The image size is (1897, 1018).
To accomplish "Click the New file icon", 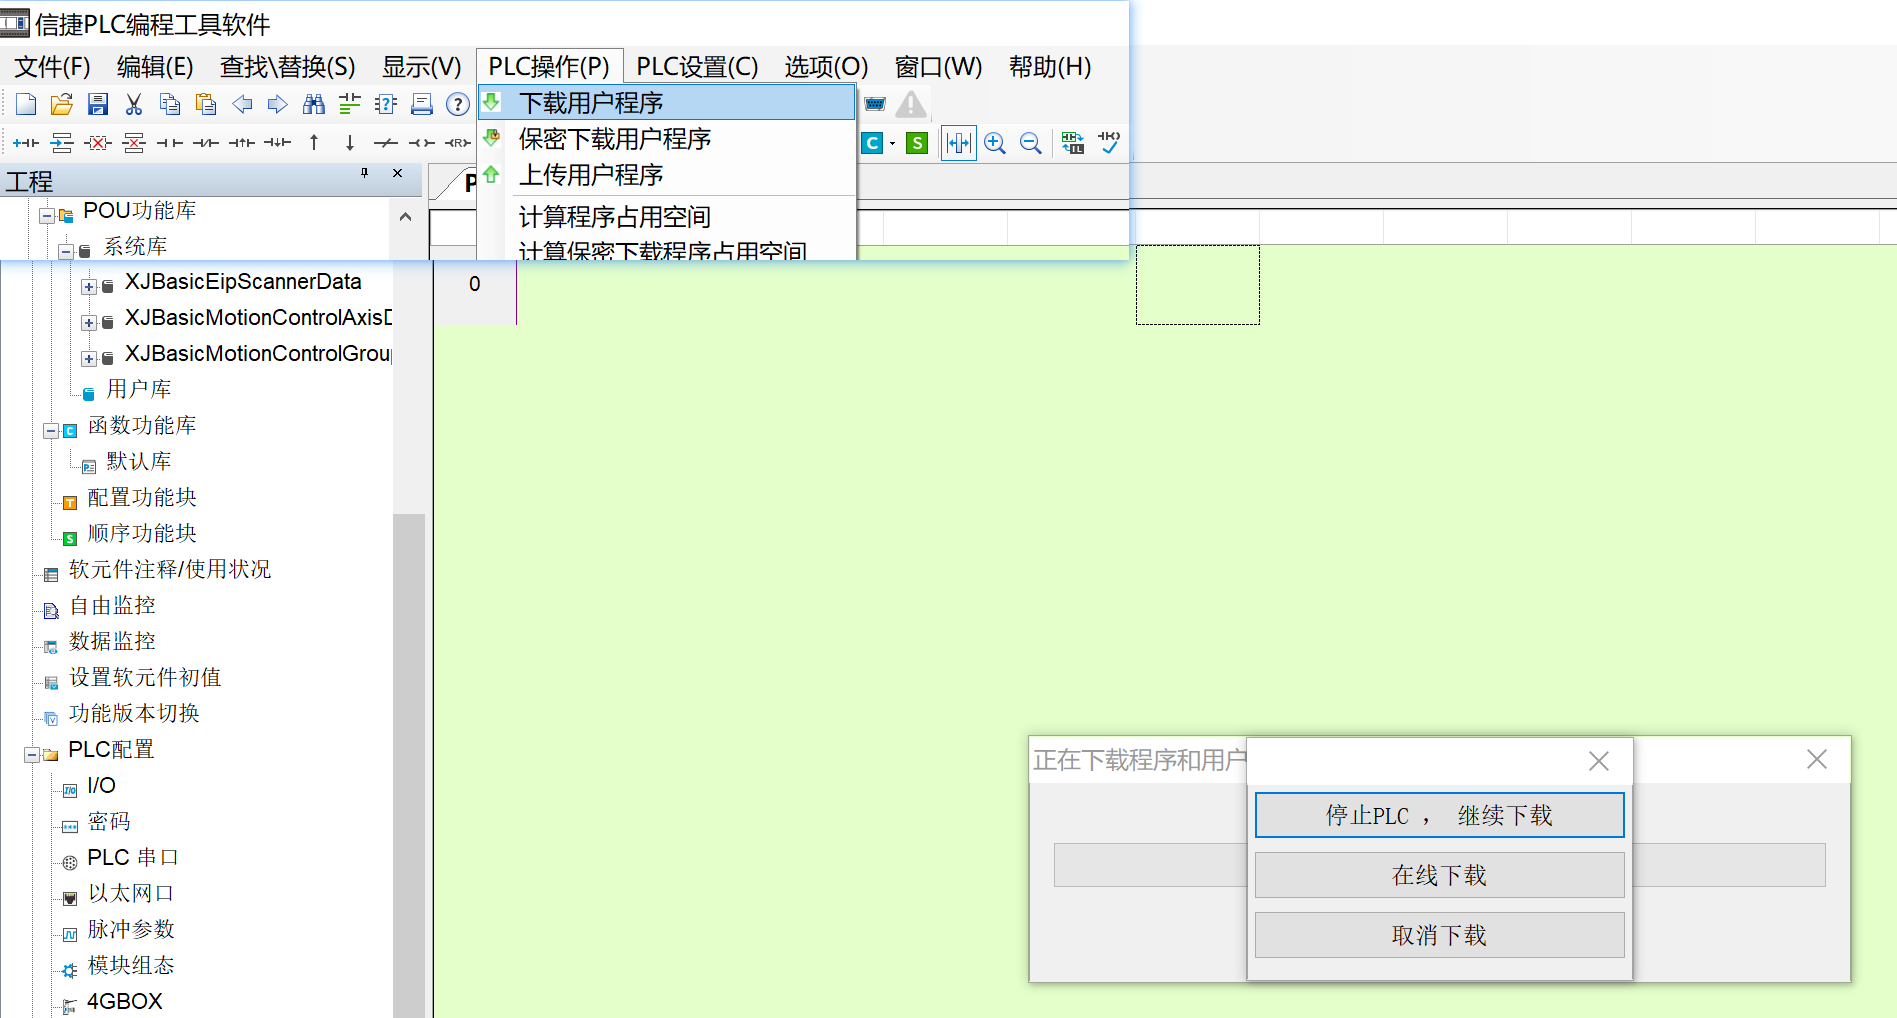I will point(26,104).
